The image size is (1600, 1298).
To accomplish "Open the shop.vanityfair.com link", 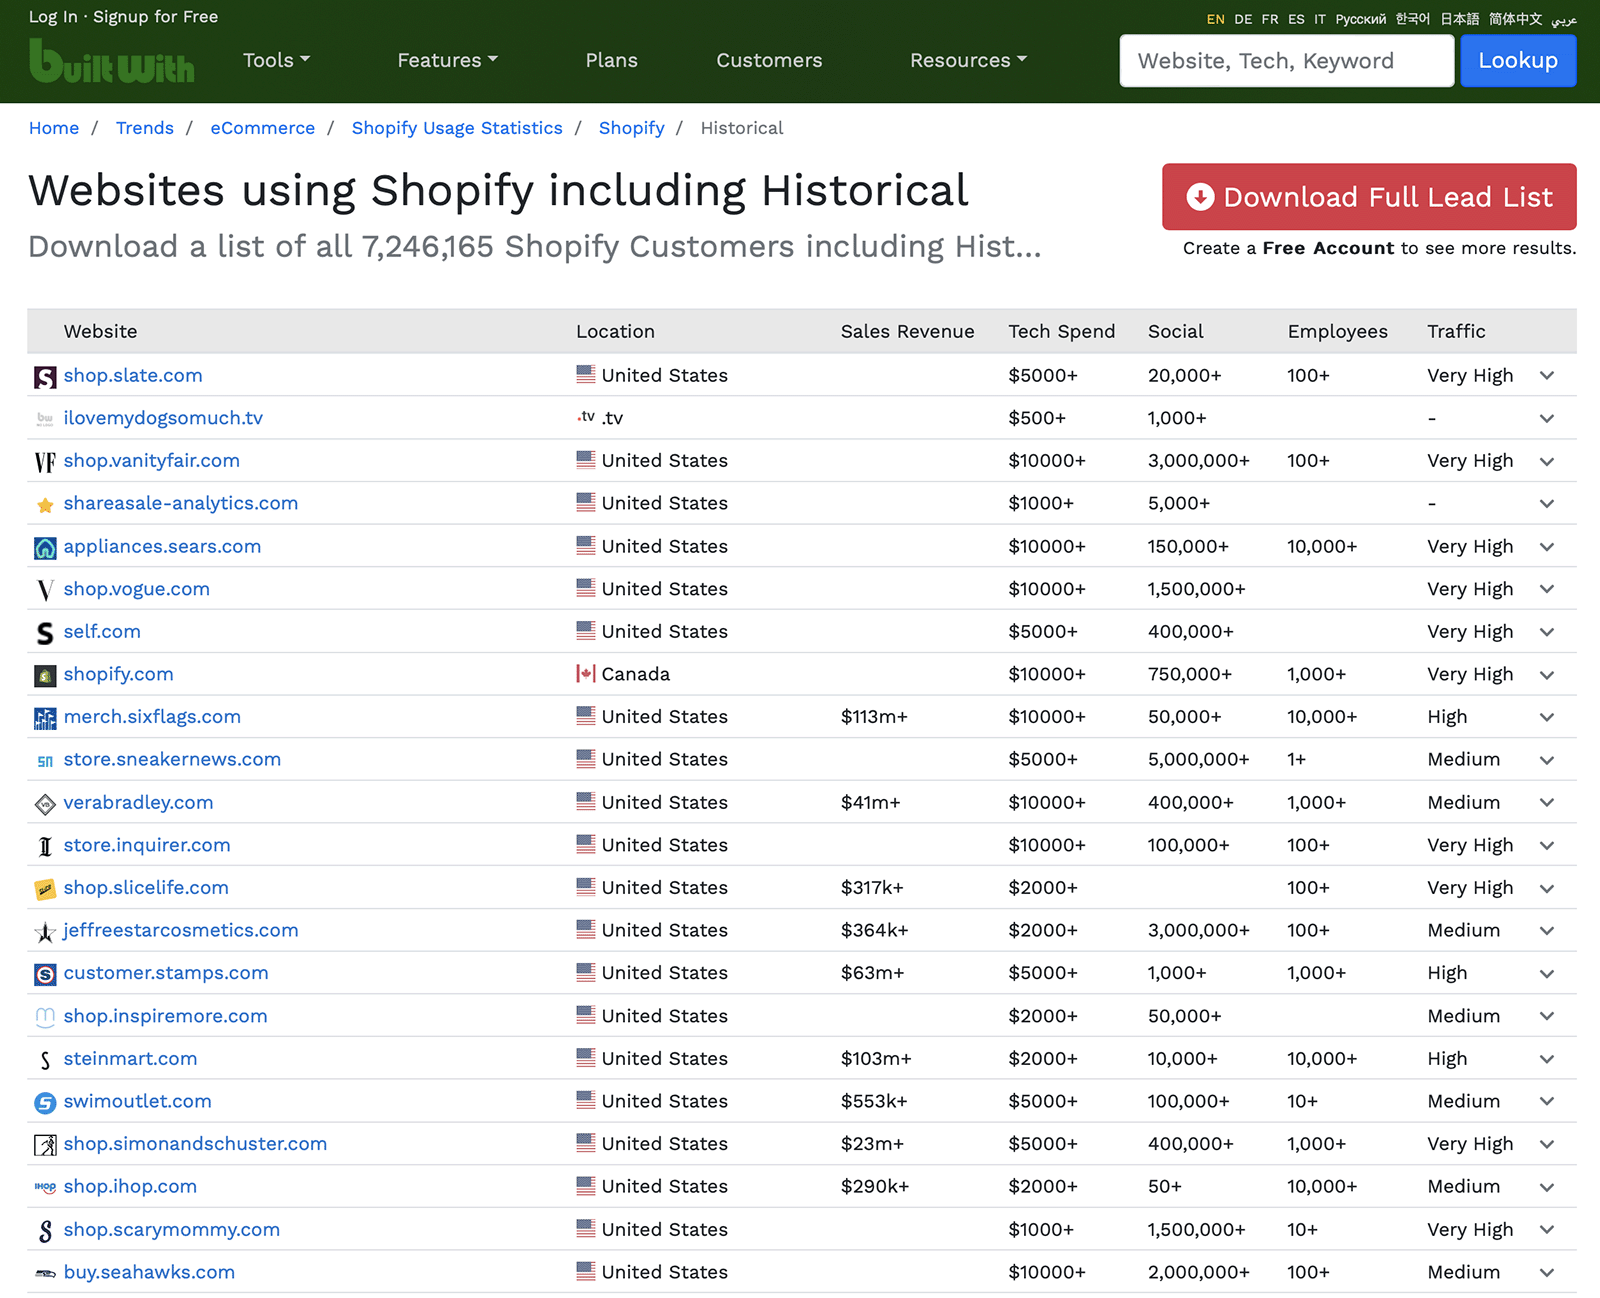I will click(152, 461).
